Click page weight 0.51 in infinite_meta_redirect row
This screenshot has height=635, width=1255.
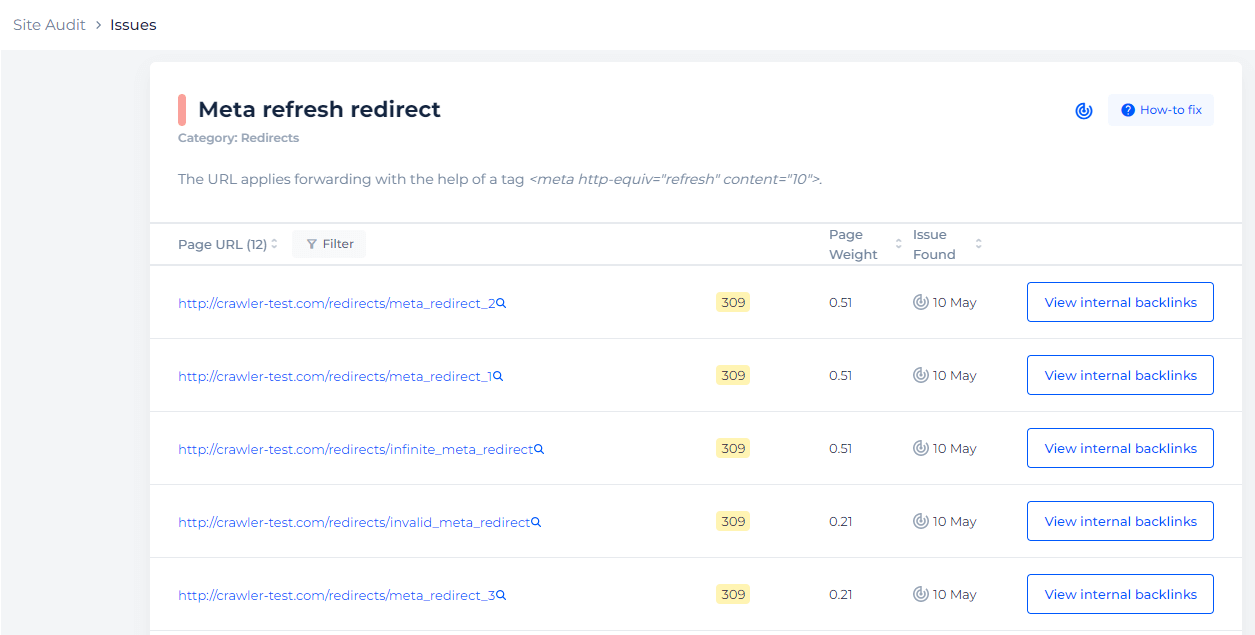click(x=840, y=448)
